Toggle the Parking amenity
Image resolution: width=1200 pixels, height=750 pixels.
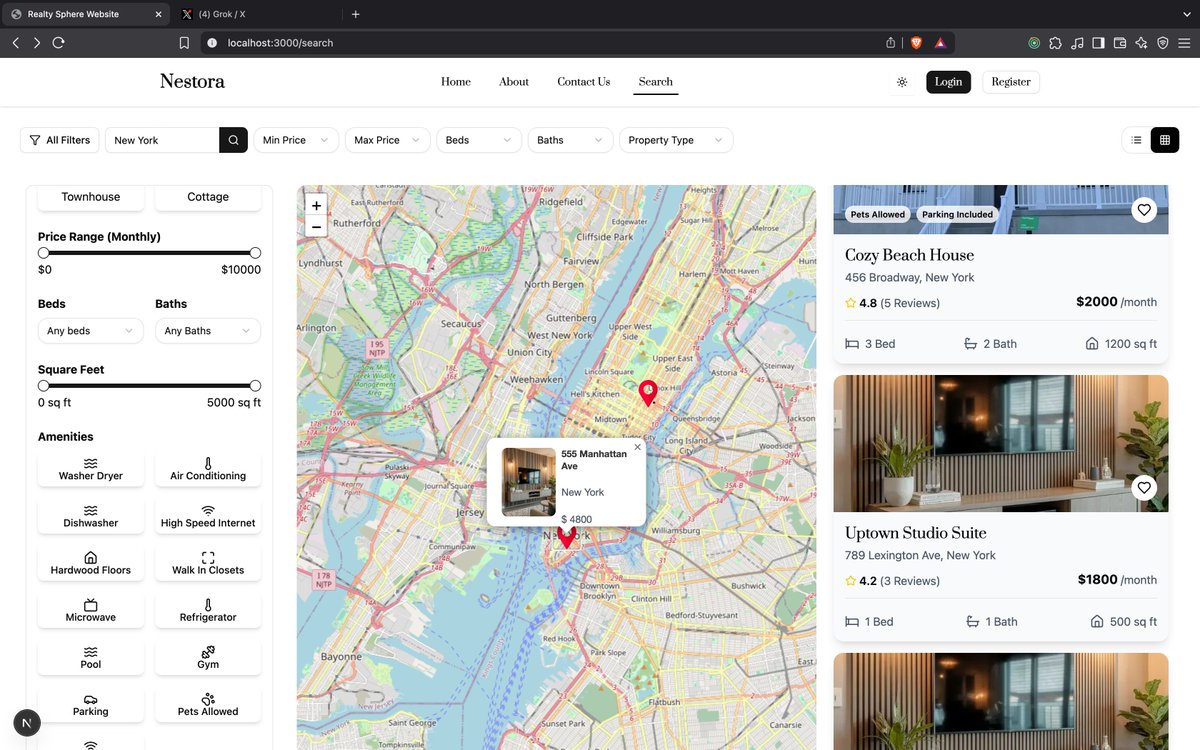91,705
